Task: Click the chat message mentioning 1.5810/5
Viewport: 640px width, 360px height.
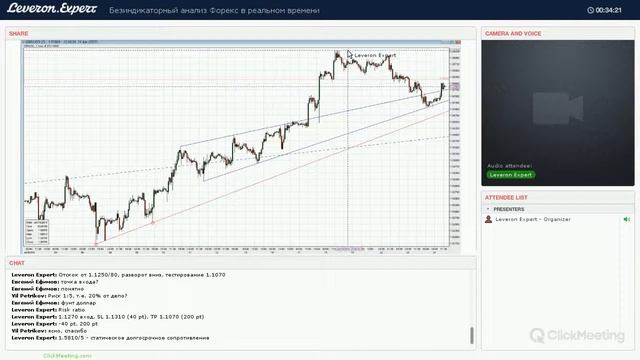Action: coord(110,338)
